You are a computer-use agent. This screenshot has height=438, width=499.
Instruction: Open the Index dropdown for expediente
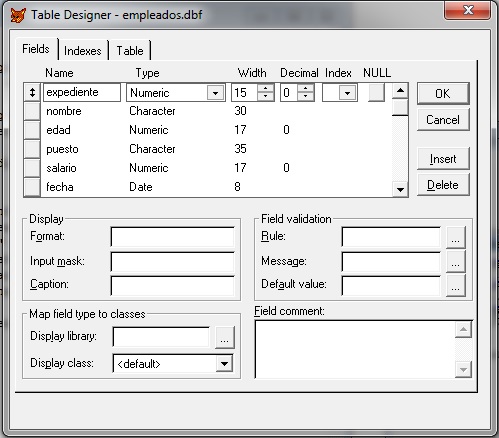click(347, 93)
